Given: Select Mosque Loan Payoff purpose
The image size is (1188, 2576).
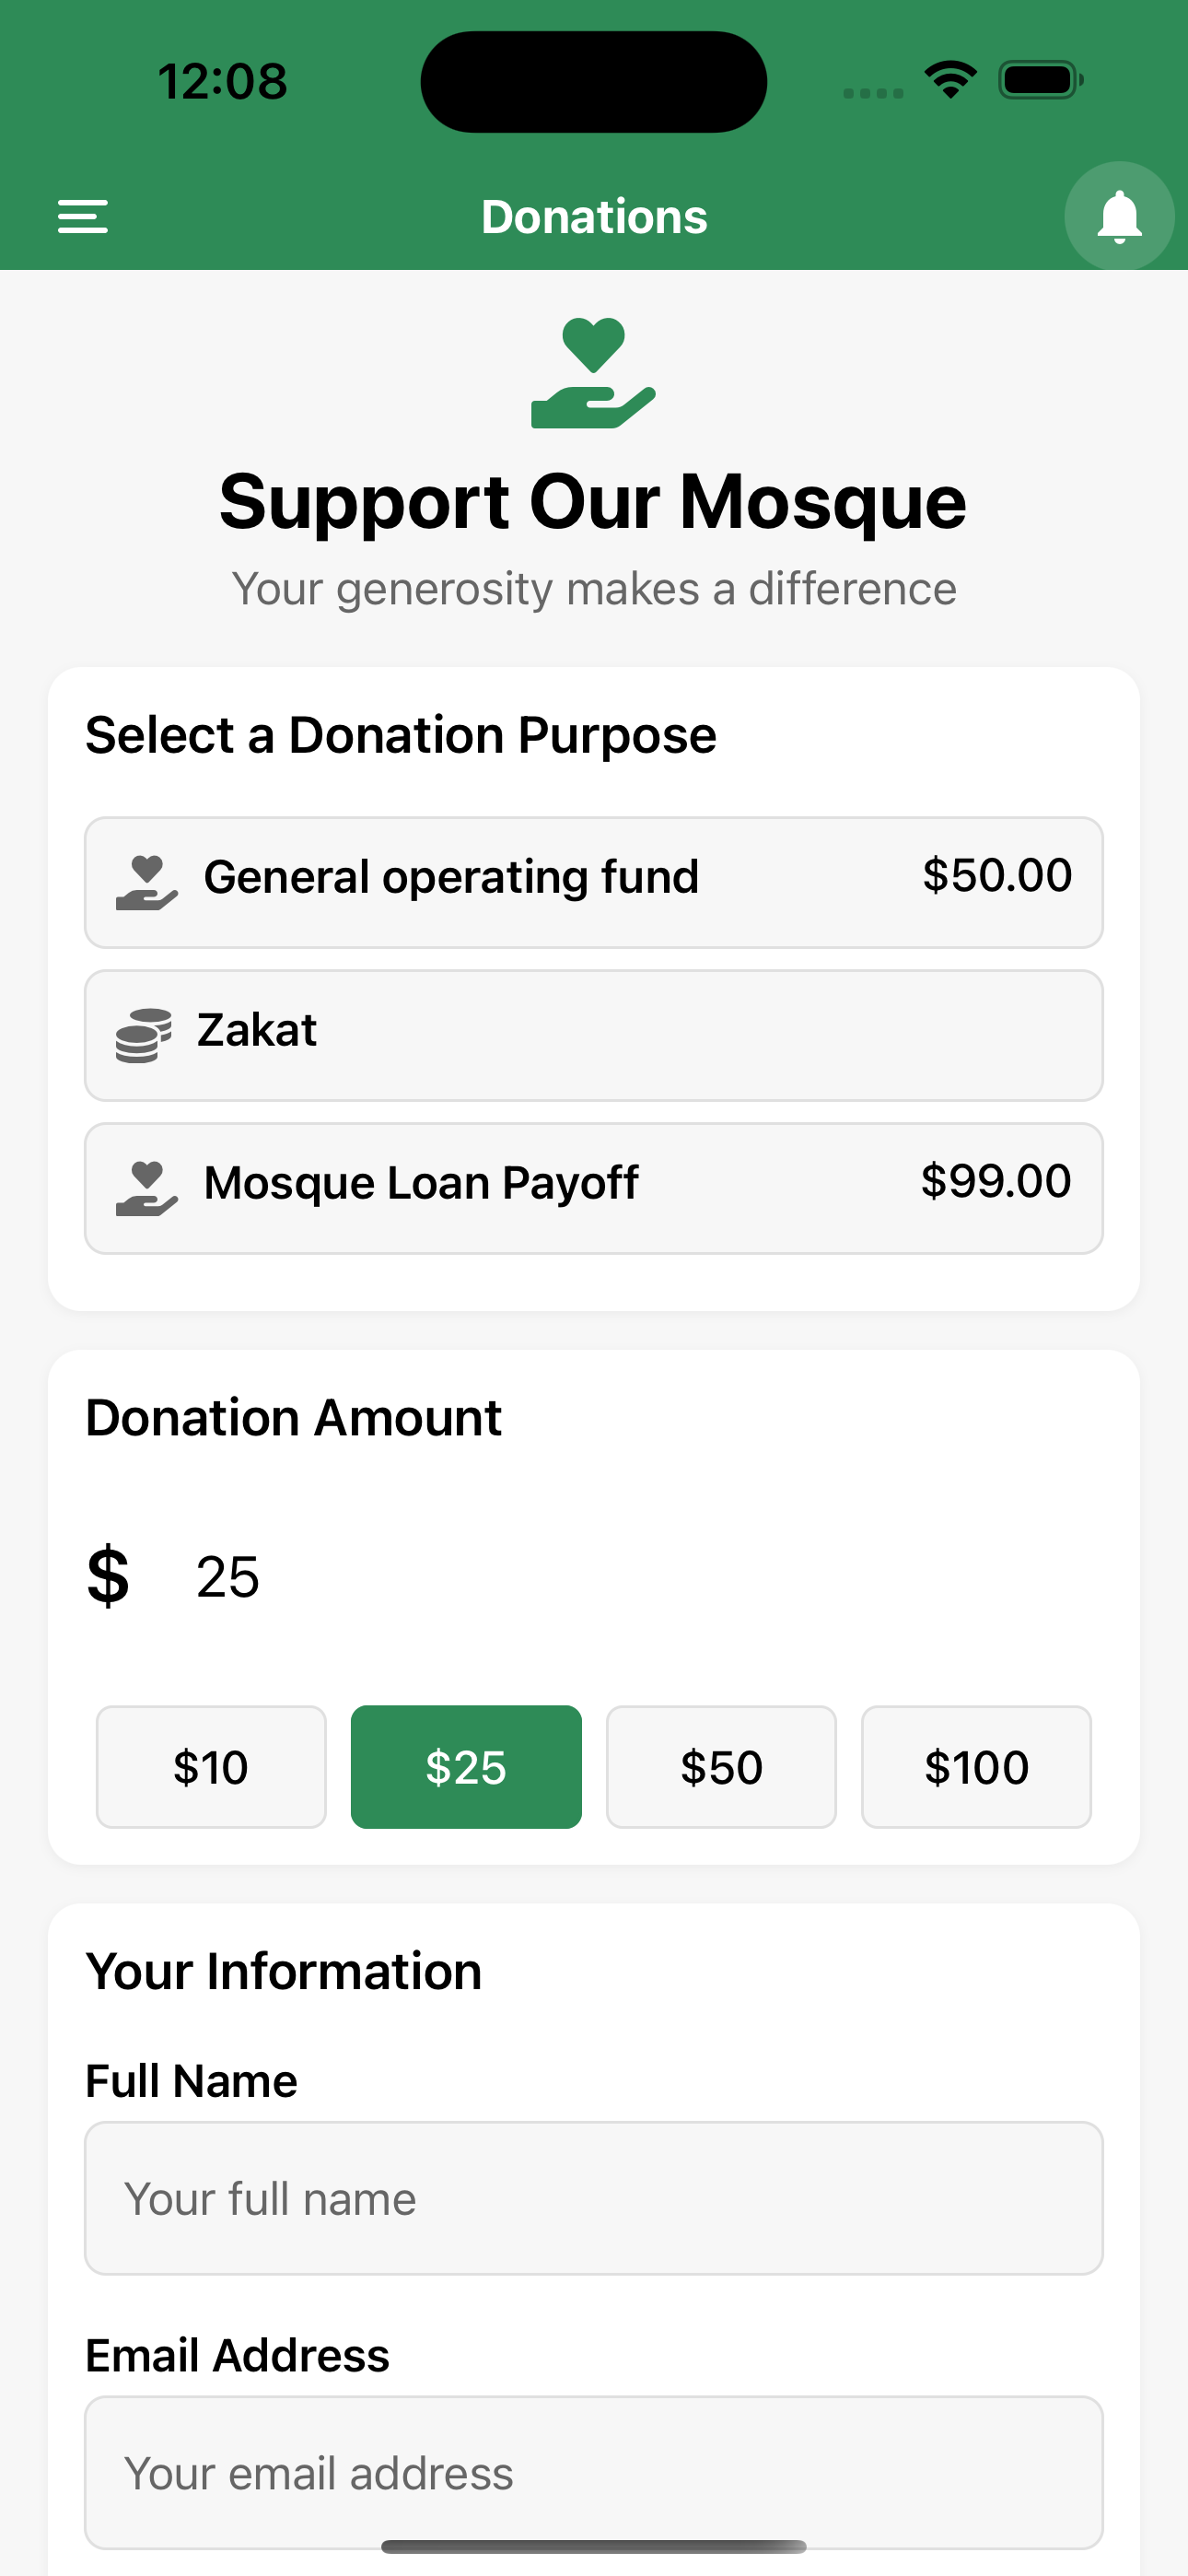Looking at the screenshot, I should pyautogui.click(x=594, y=1188).
